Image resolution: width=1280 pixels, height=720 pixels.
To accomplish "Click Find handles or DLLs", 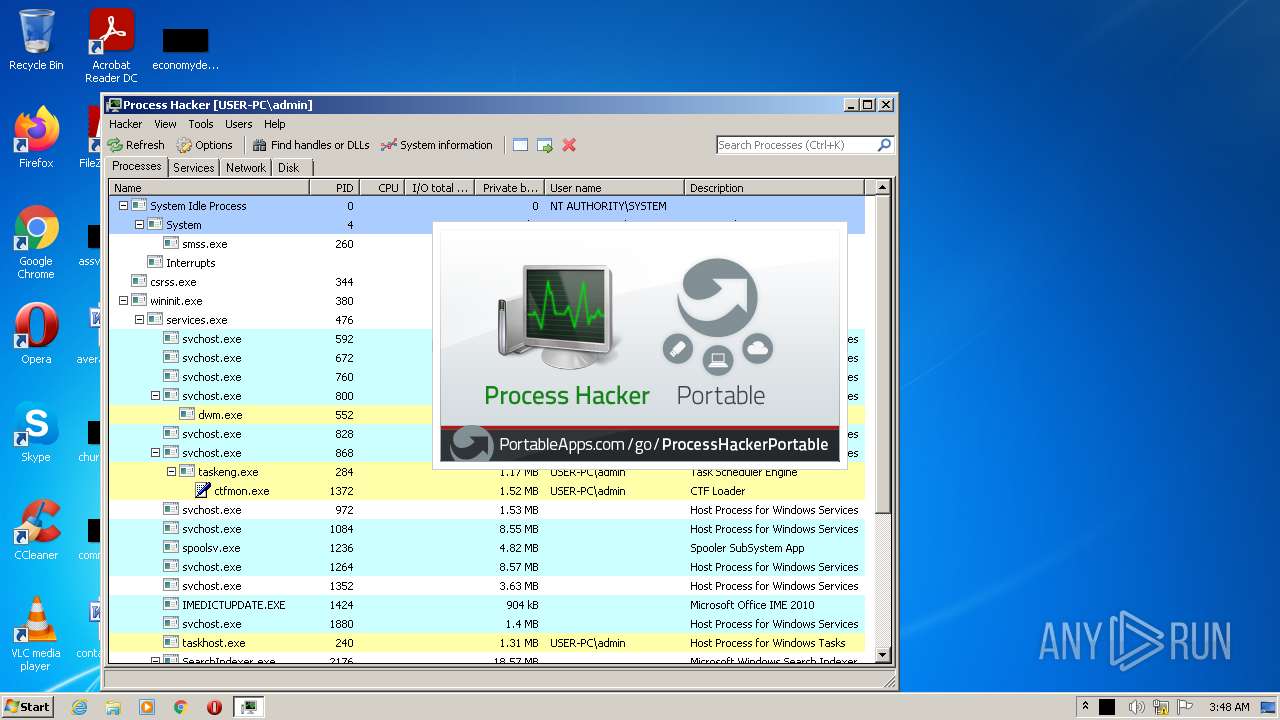I will pos(311,145).
